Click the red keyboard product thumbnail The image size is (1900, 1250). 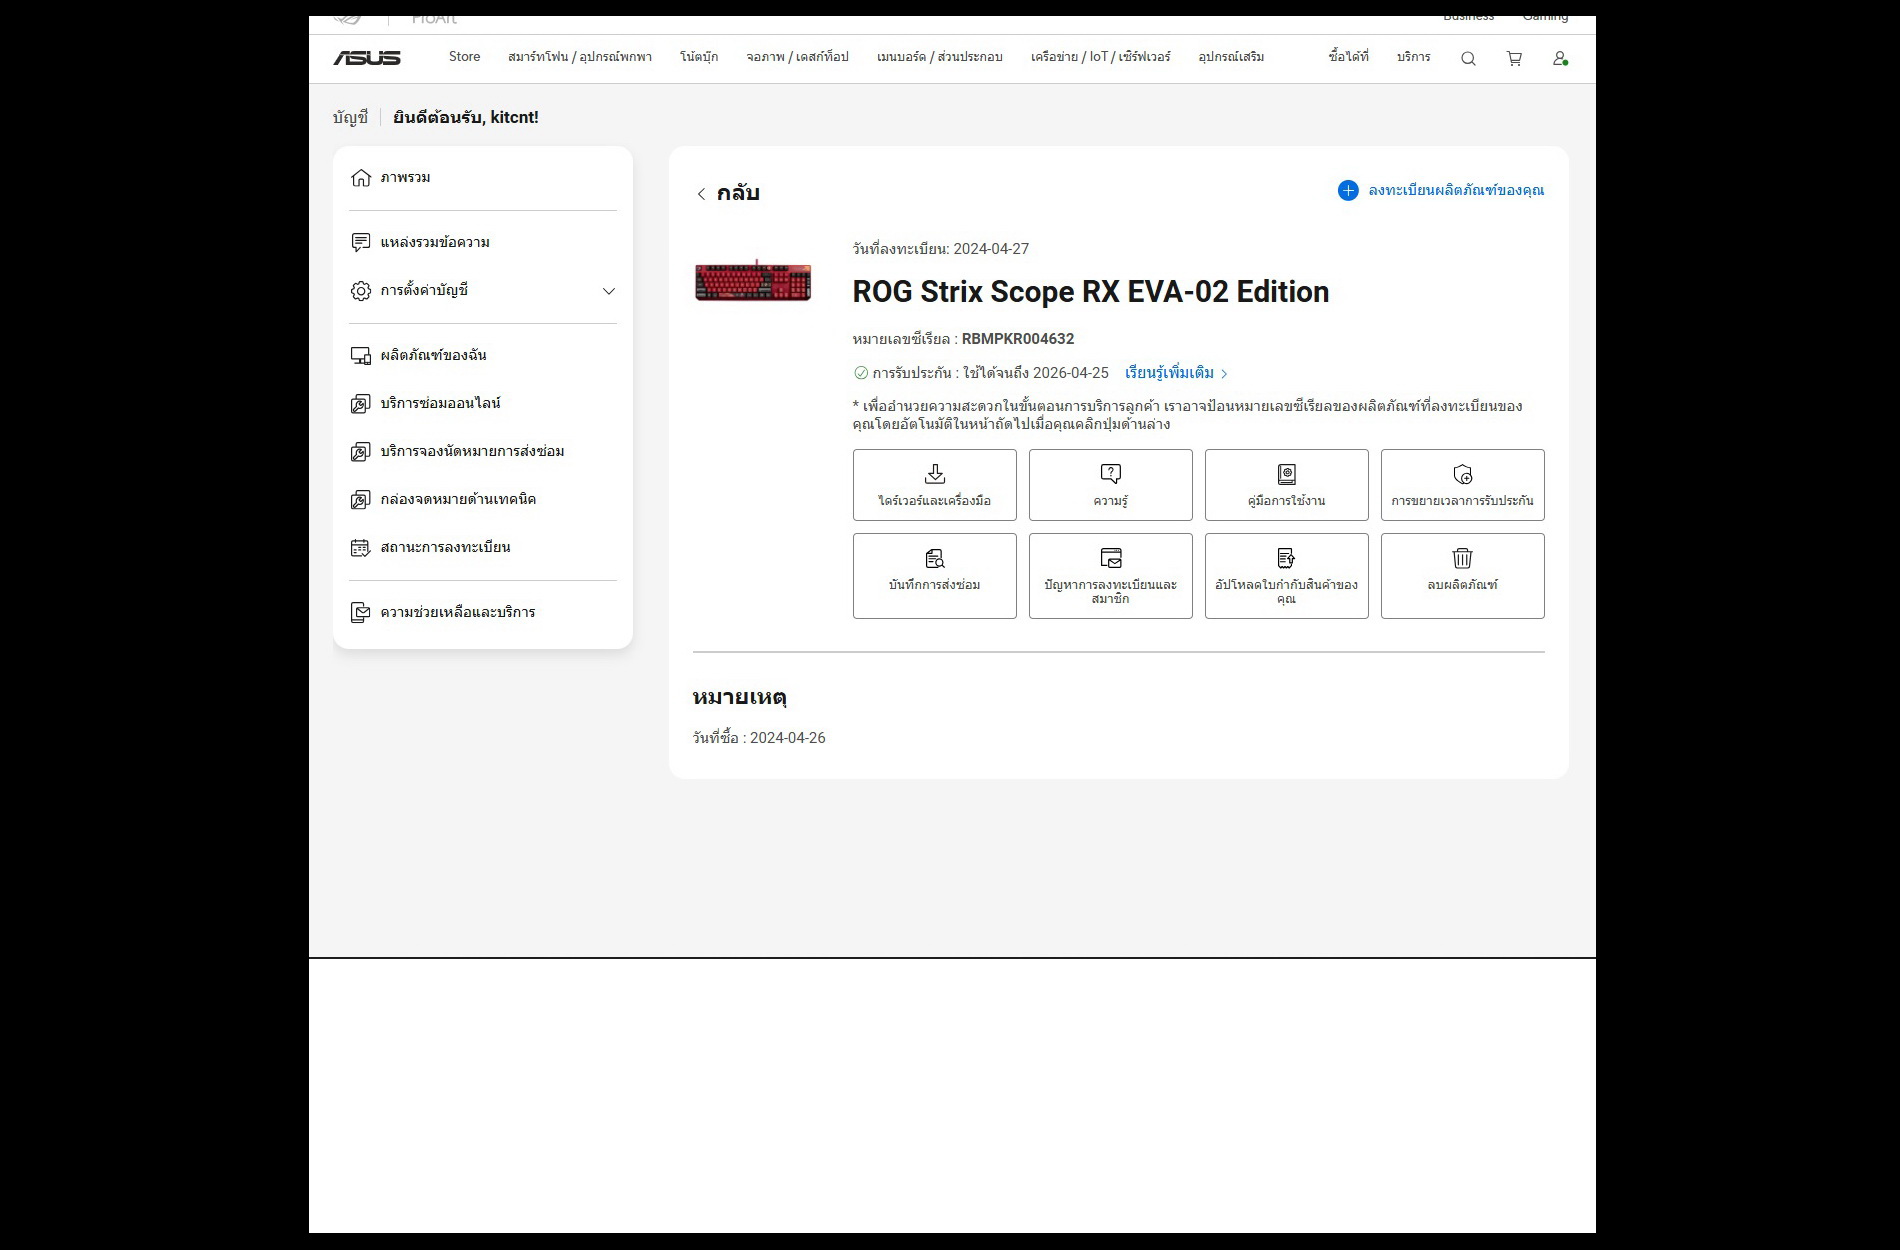coord(753,282)
